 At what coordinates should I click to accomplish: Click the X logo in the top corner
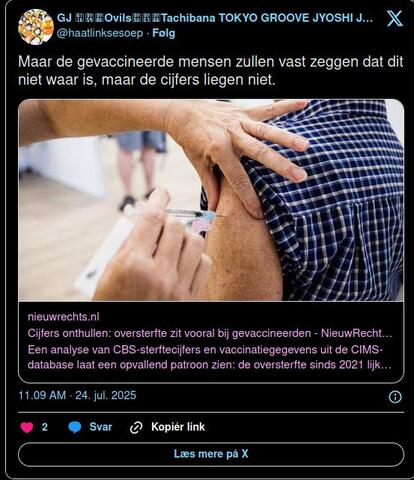(395, 18)
